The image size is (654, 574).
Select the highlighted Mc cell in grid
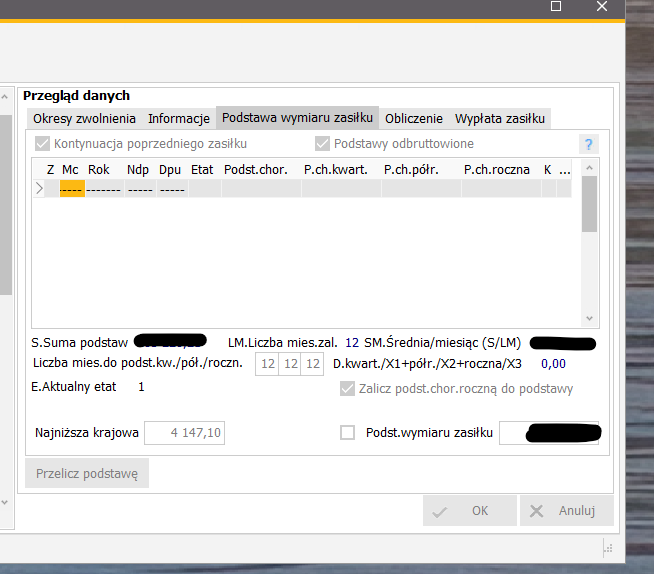click(x=71, y=188)
